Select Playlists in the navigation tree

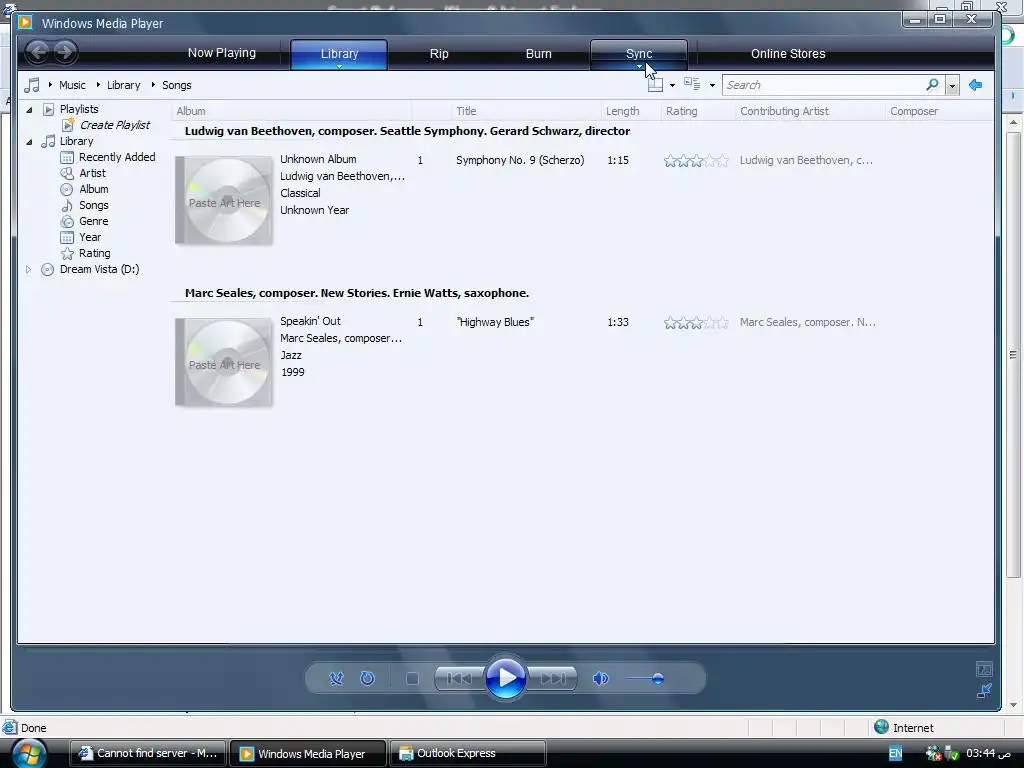coord(79,109)
